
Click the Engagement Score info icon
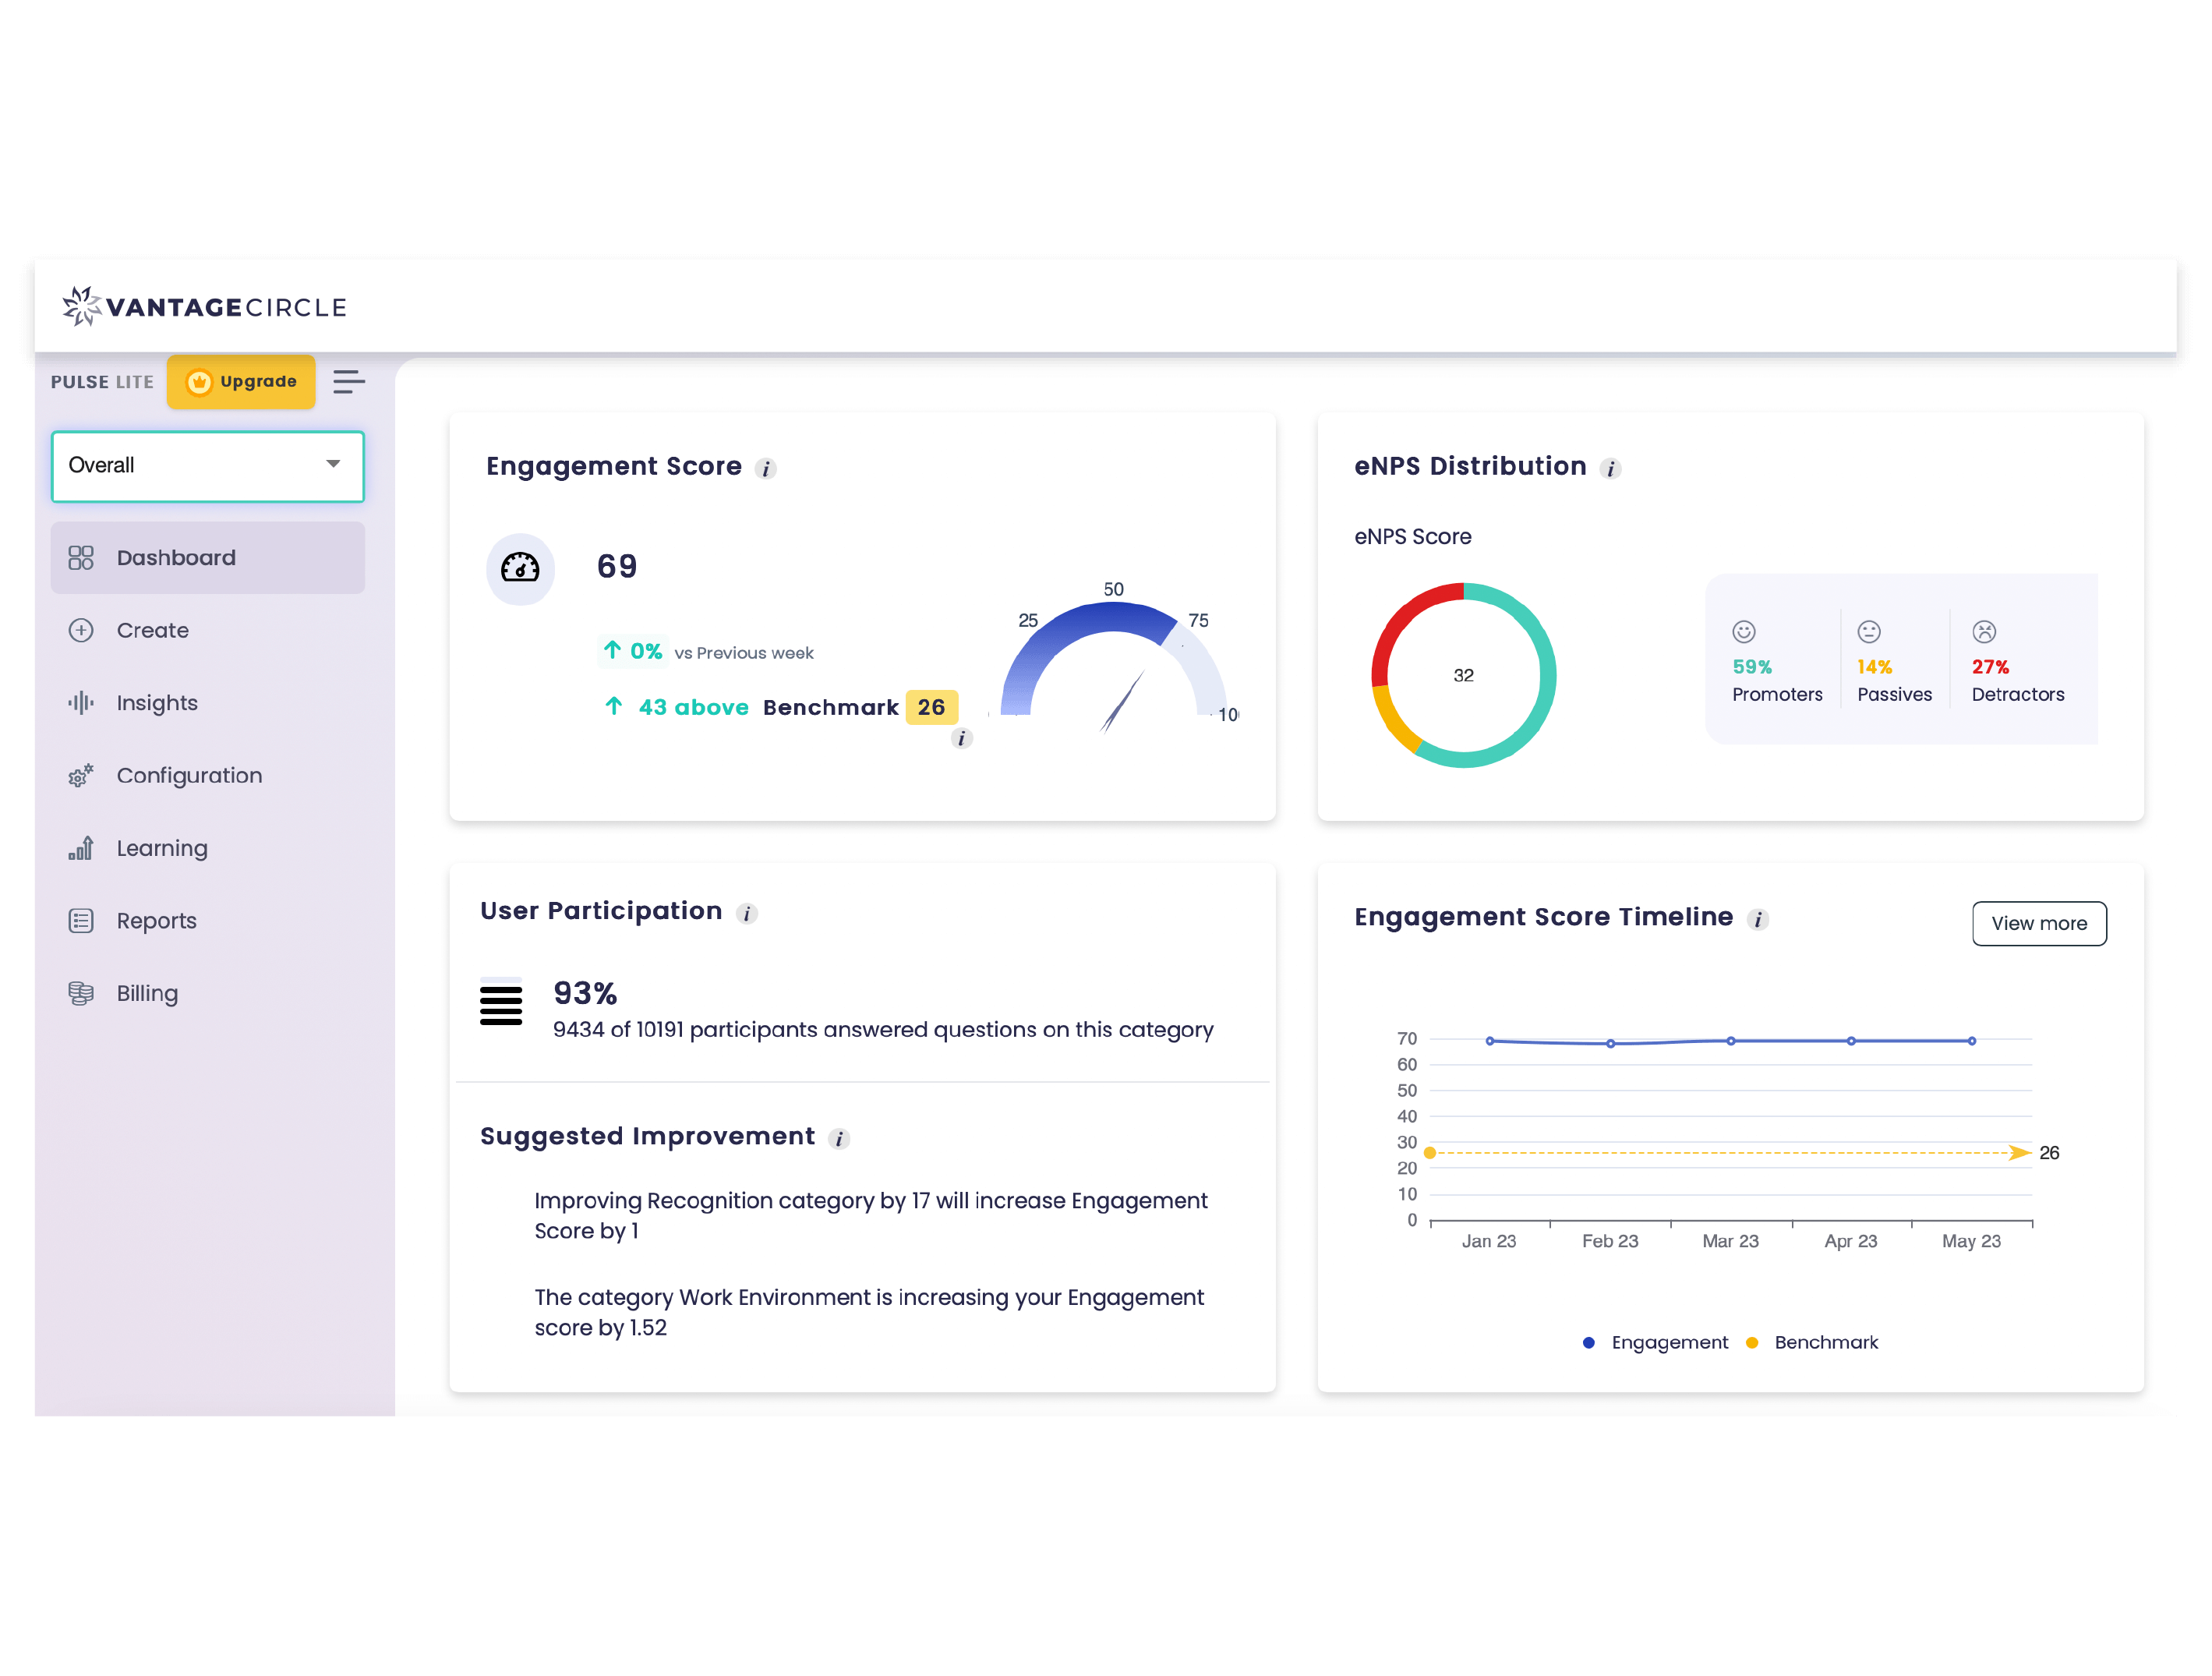[766, 468]
